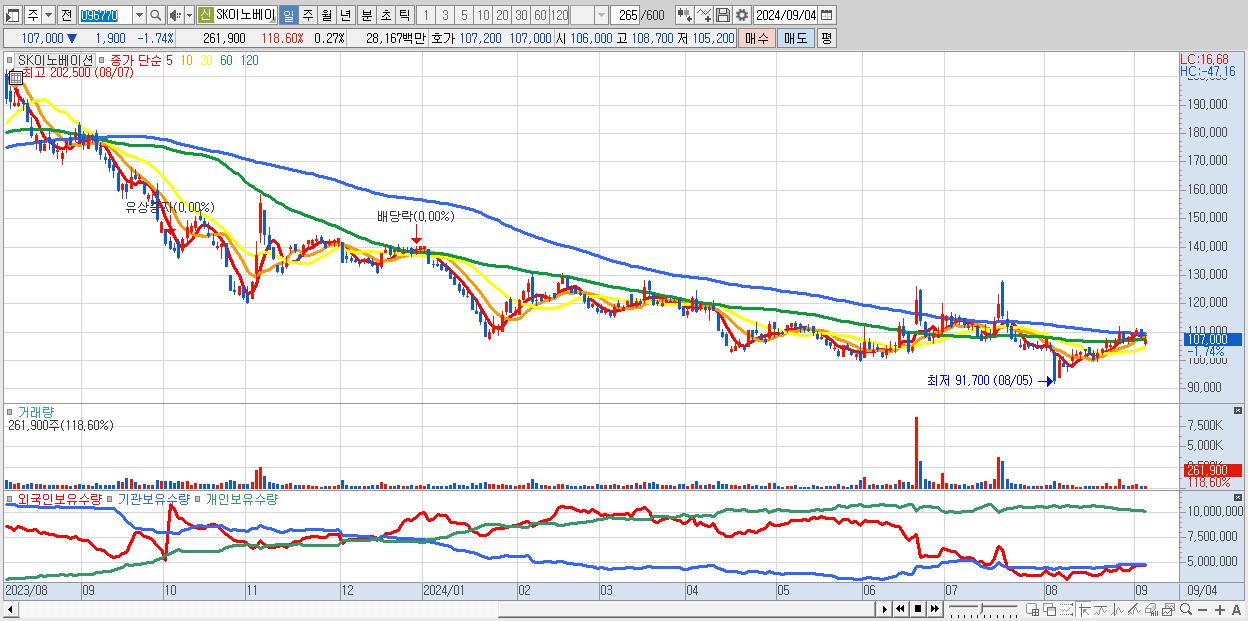Open the dropdown next to 주 type selector
This screenshot has height=621, width=1248.
point(48,15)
